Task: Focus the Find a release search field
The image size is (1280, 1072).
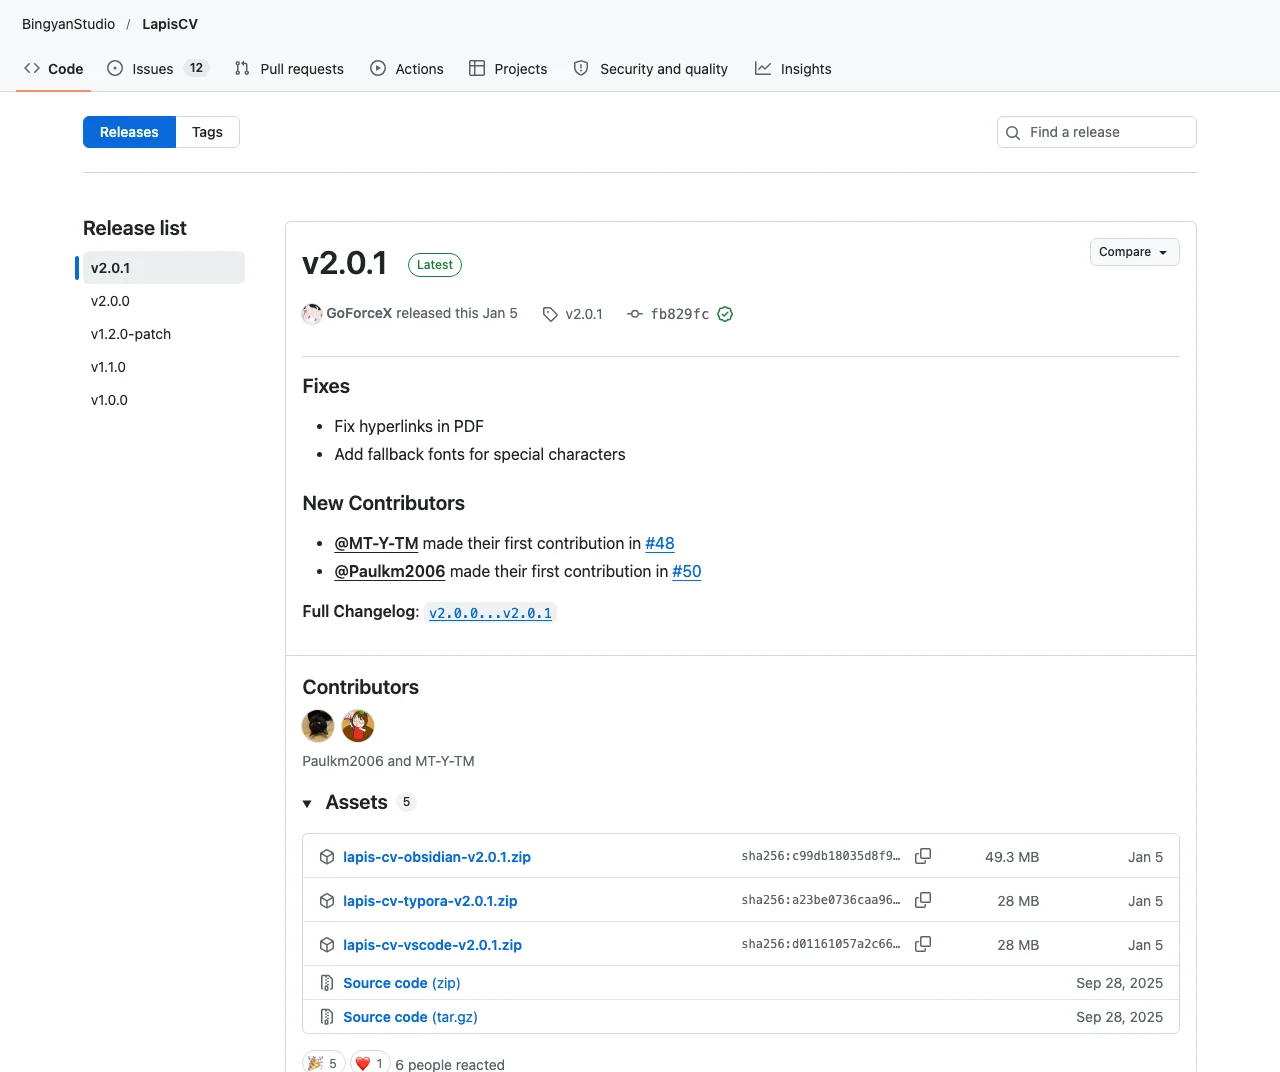Action: (1097, 132)
